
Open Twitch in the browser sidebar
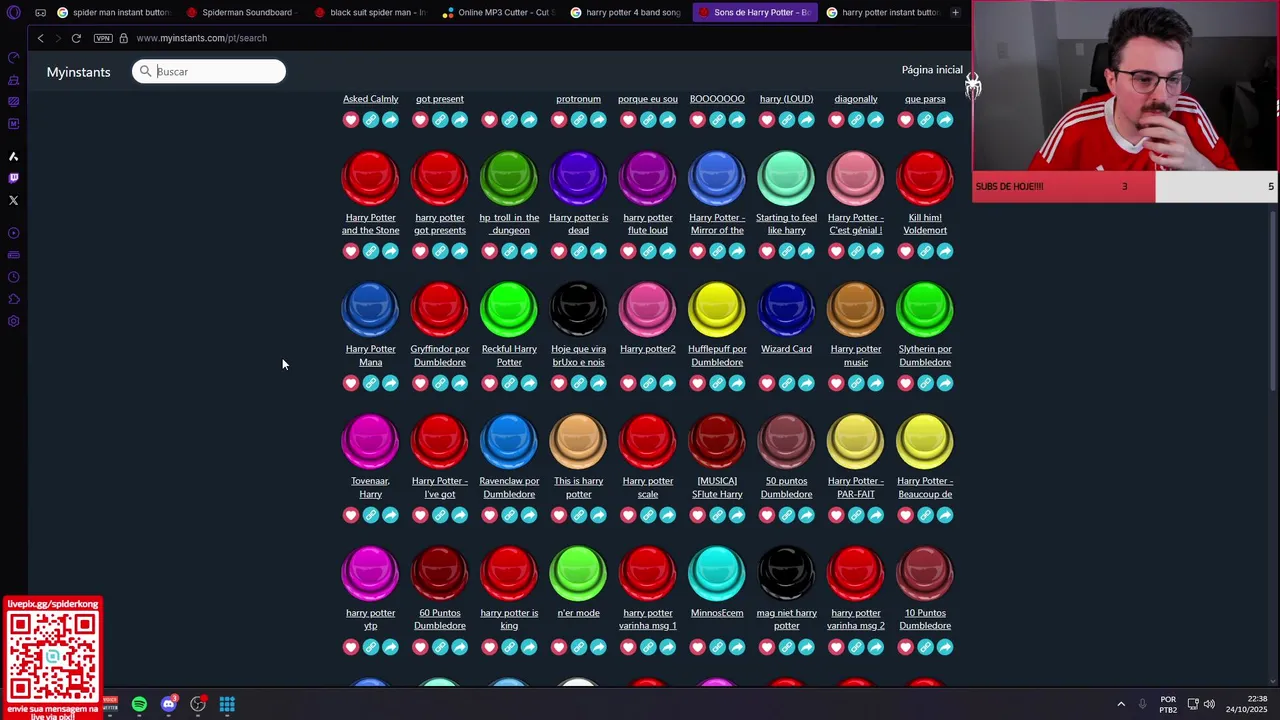pyautogui.click(x=13, y=178)
